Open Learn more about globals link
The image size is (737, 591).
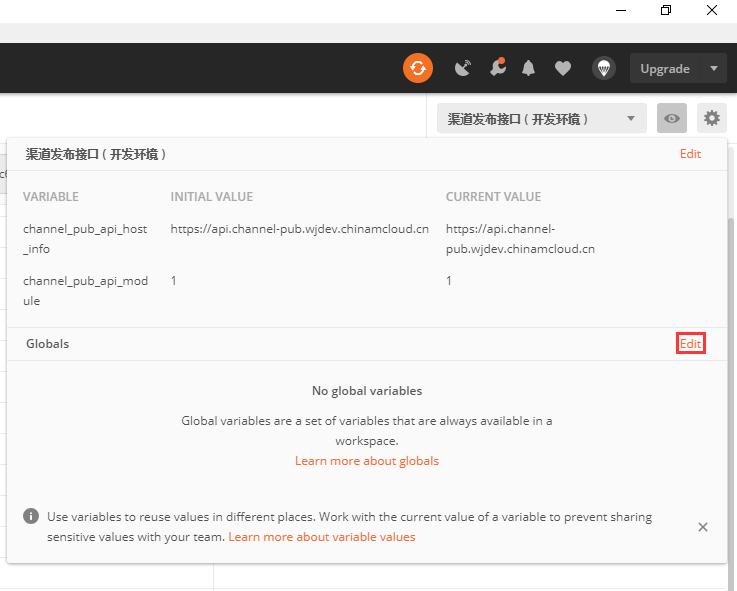pos(367,461)
